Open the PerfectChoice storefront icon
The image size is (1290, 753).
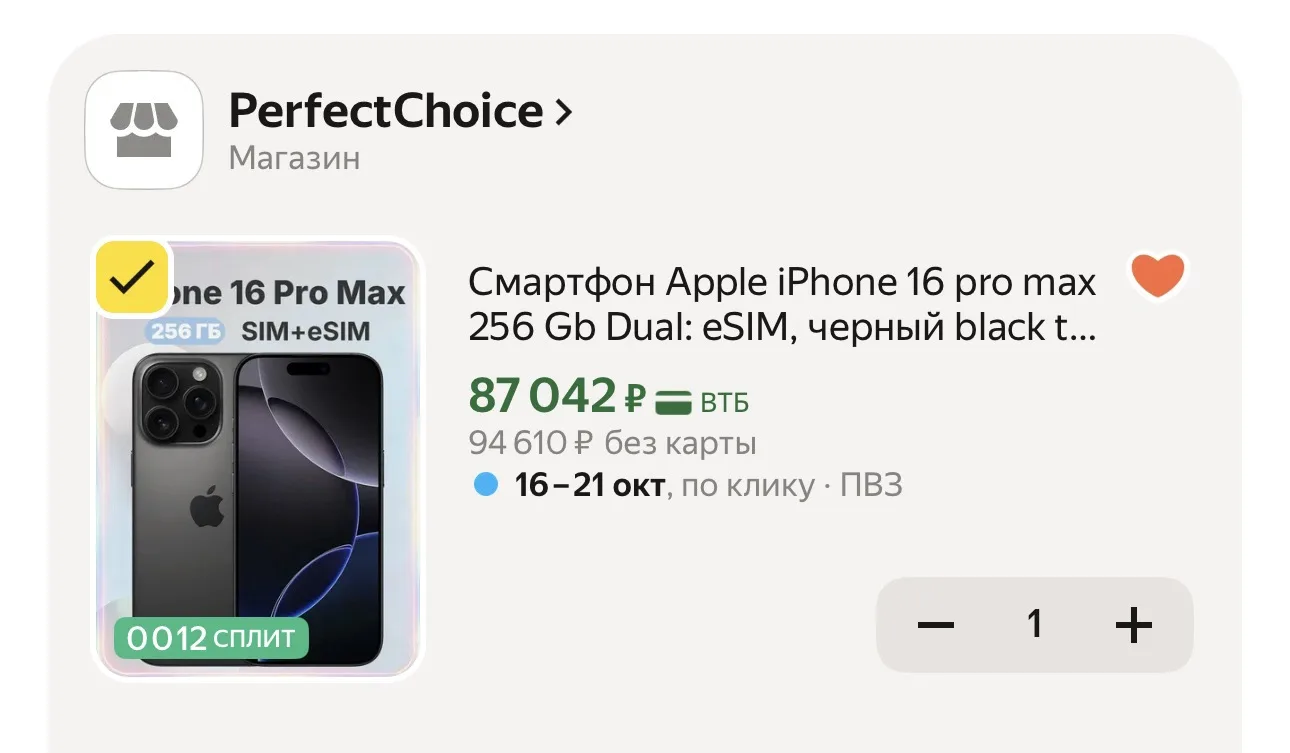point(144,130)
